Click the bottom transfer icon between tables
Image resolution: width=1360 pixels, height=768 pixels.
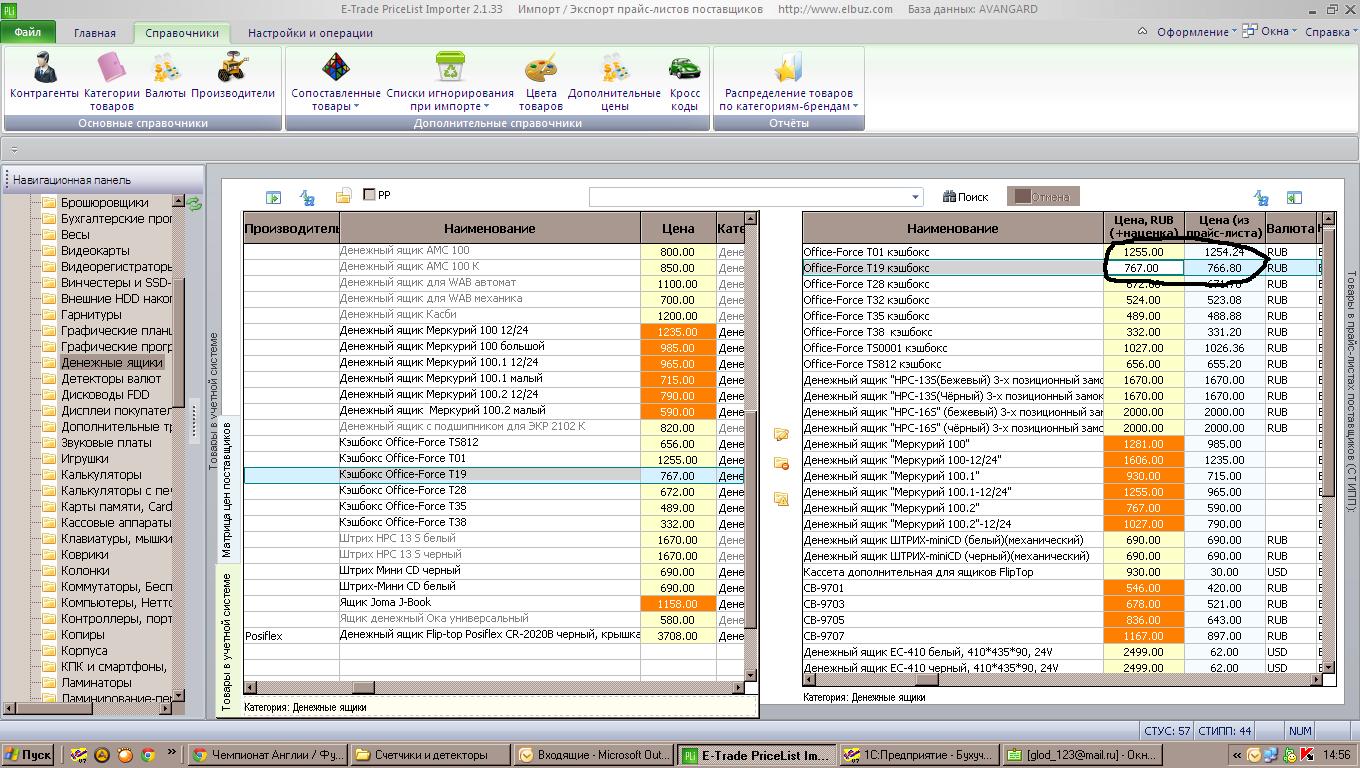781,498
